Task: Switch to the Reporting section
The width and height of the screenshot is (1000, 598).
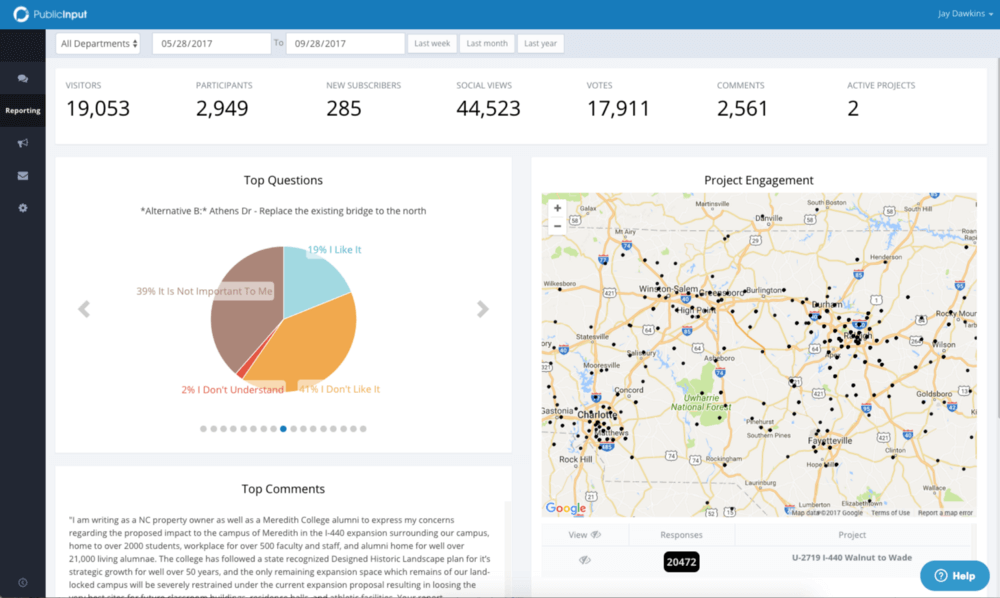Action: point(22,110)
